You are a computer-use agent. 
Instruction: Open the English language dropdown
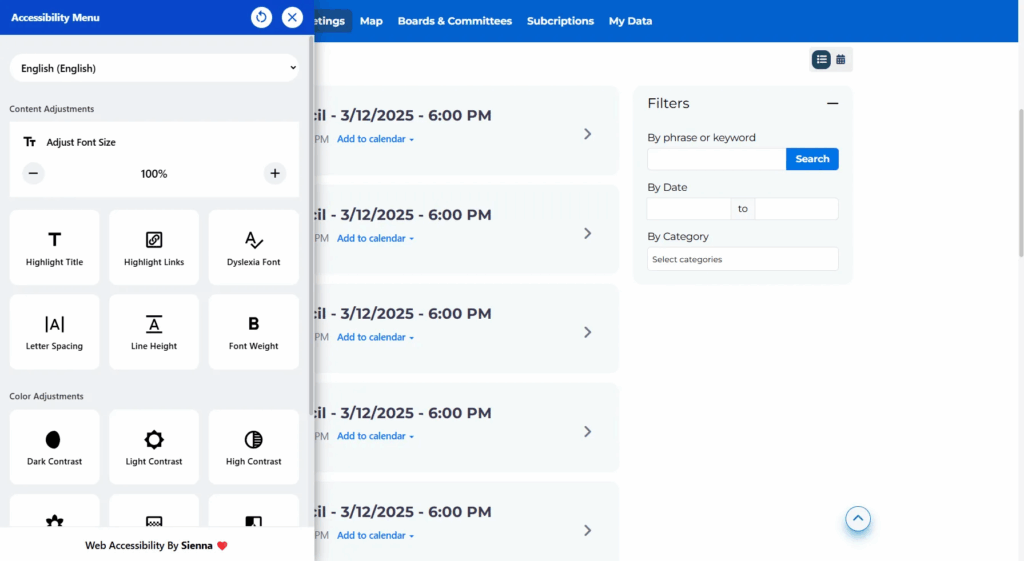[x=155, y=68]
